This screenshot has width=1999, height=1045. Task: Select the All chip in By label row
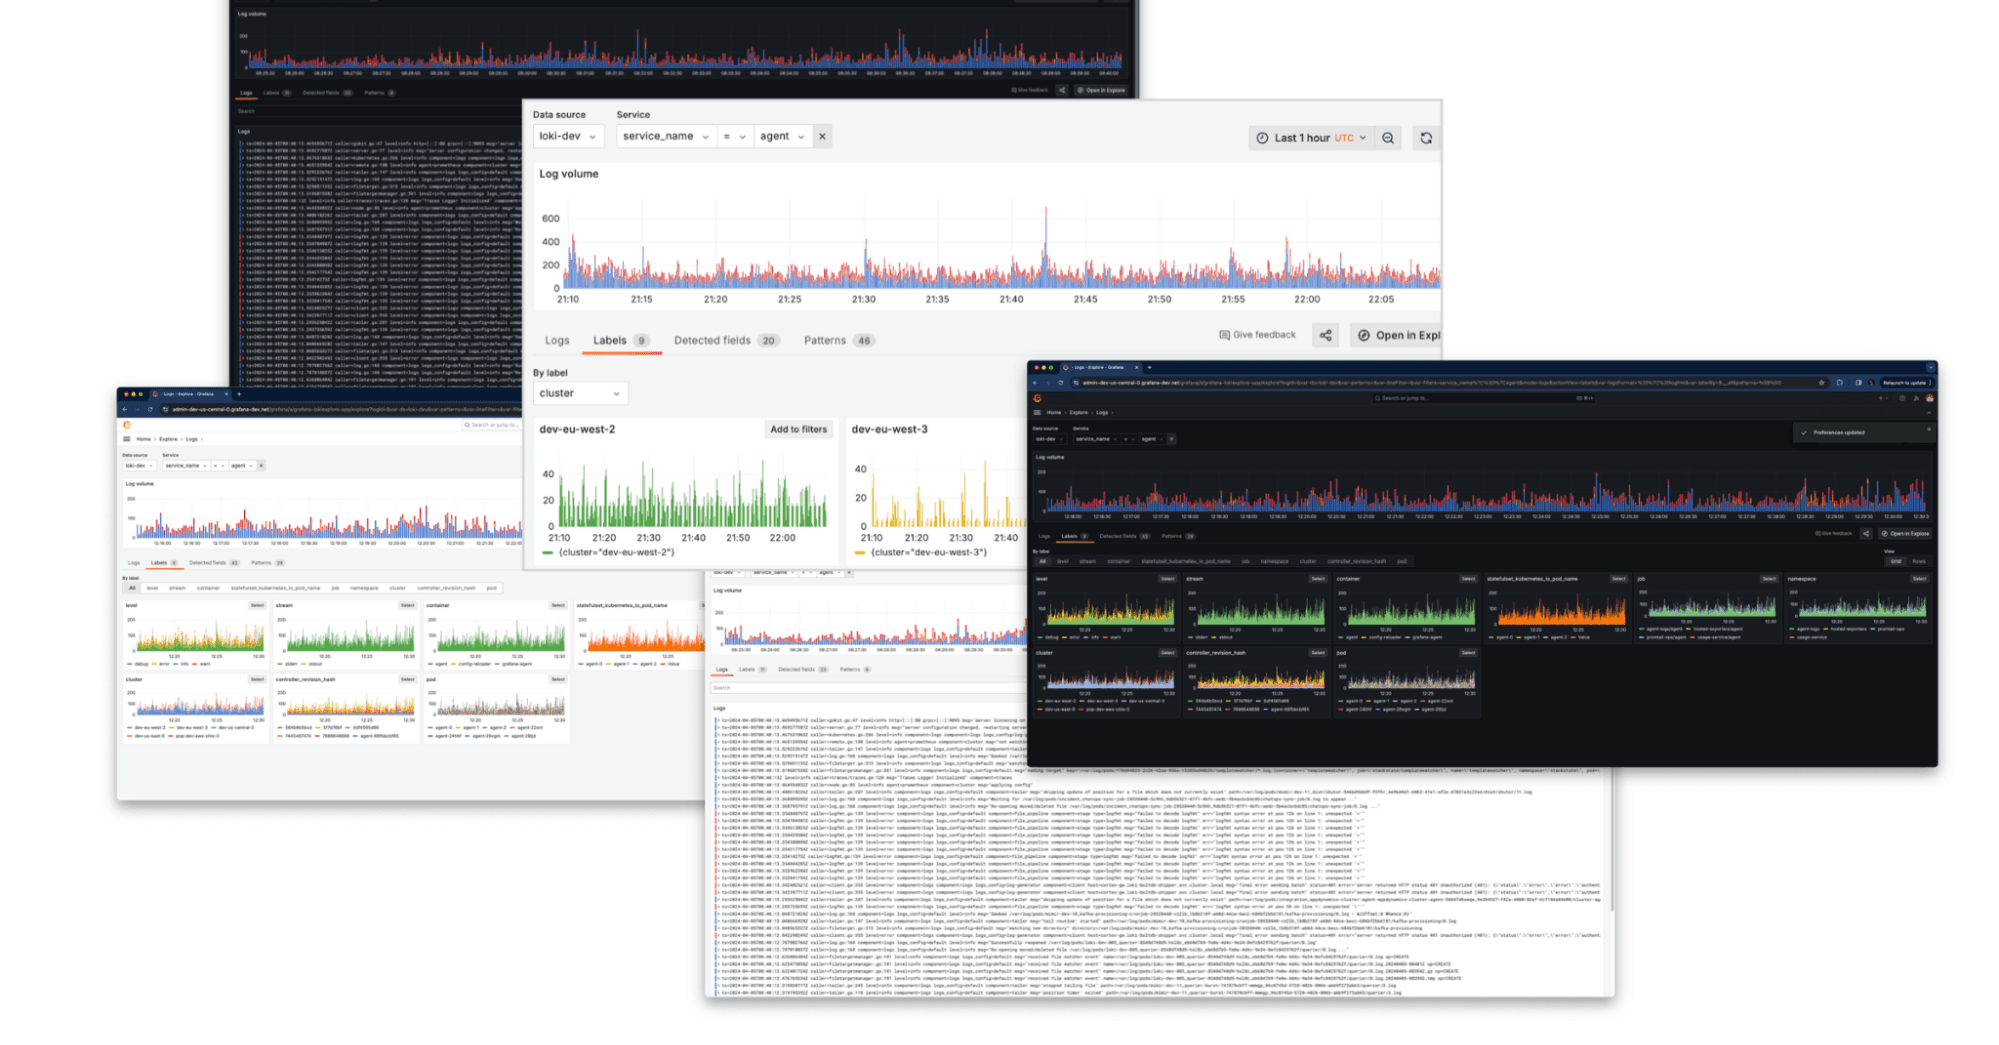[x=1043, y=561]
